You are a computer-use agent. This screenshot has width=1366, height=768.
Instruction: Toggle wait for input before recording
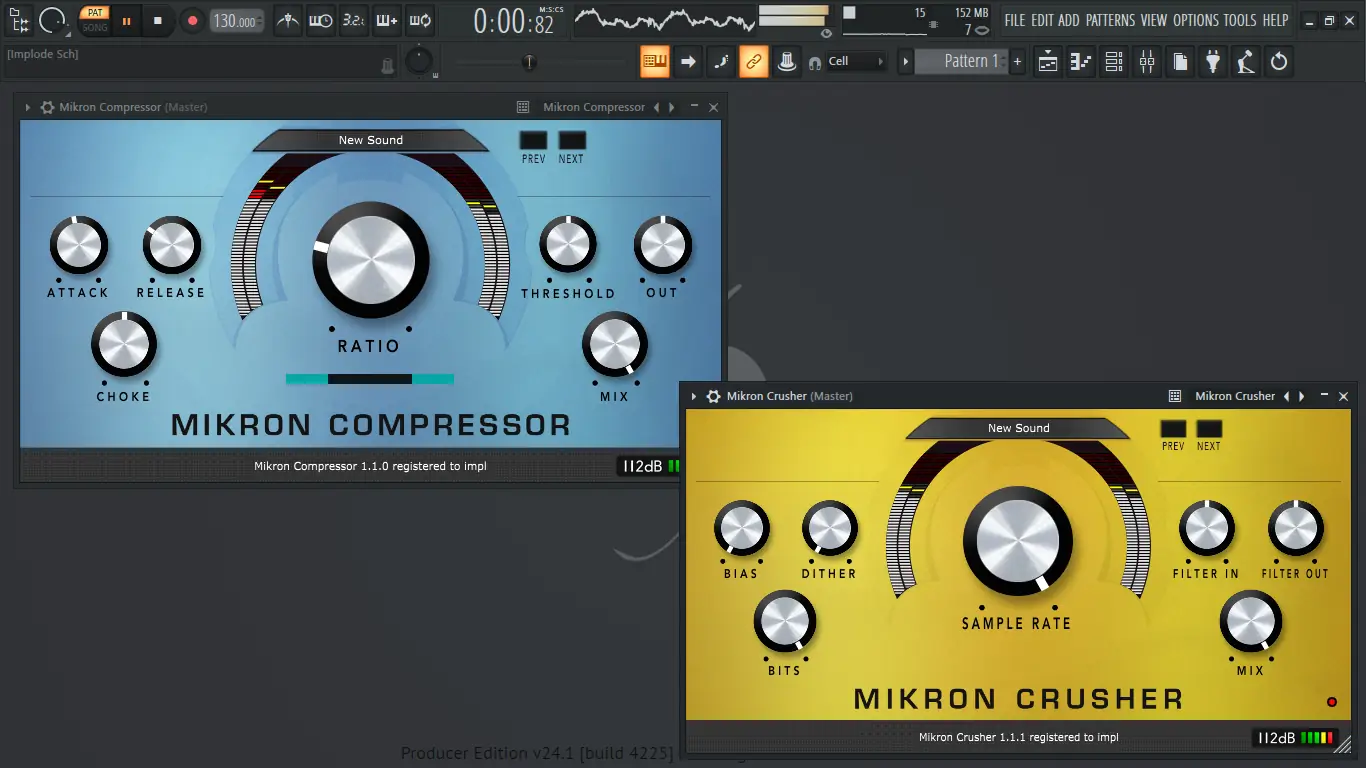pyautogui.click(x=321, y=20)
